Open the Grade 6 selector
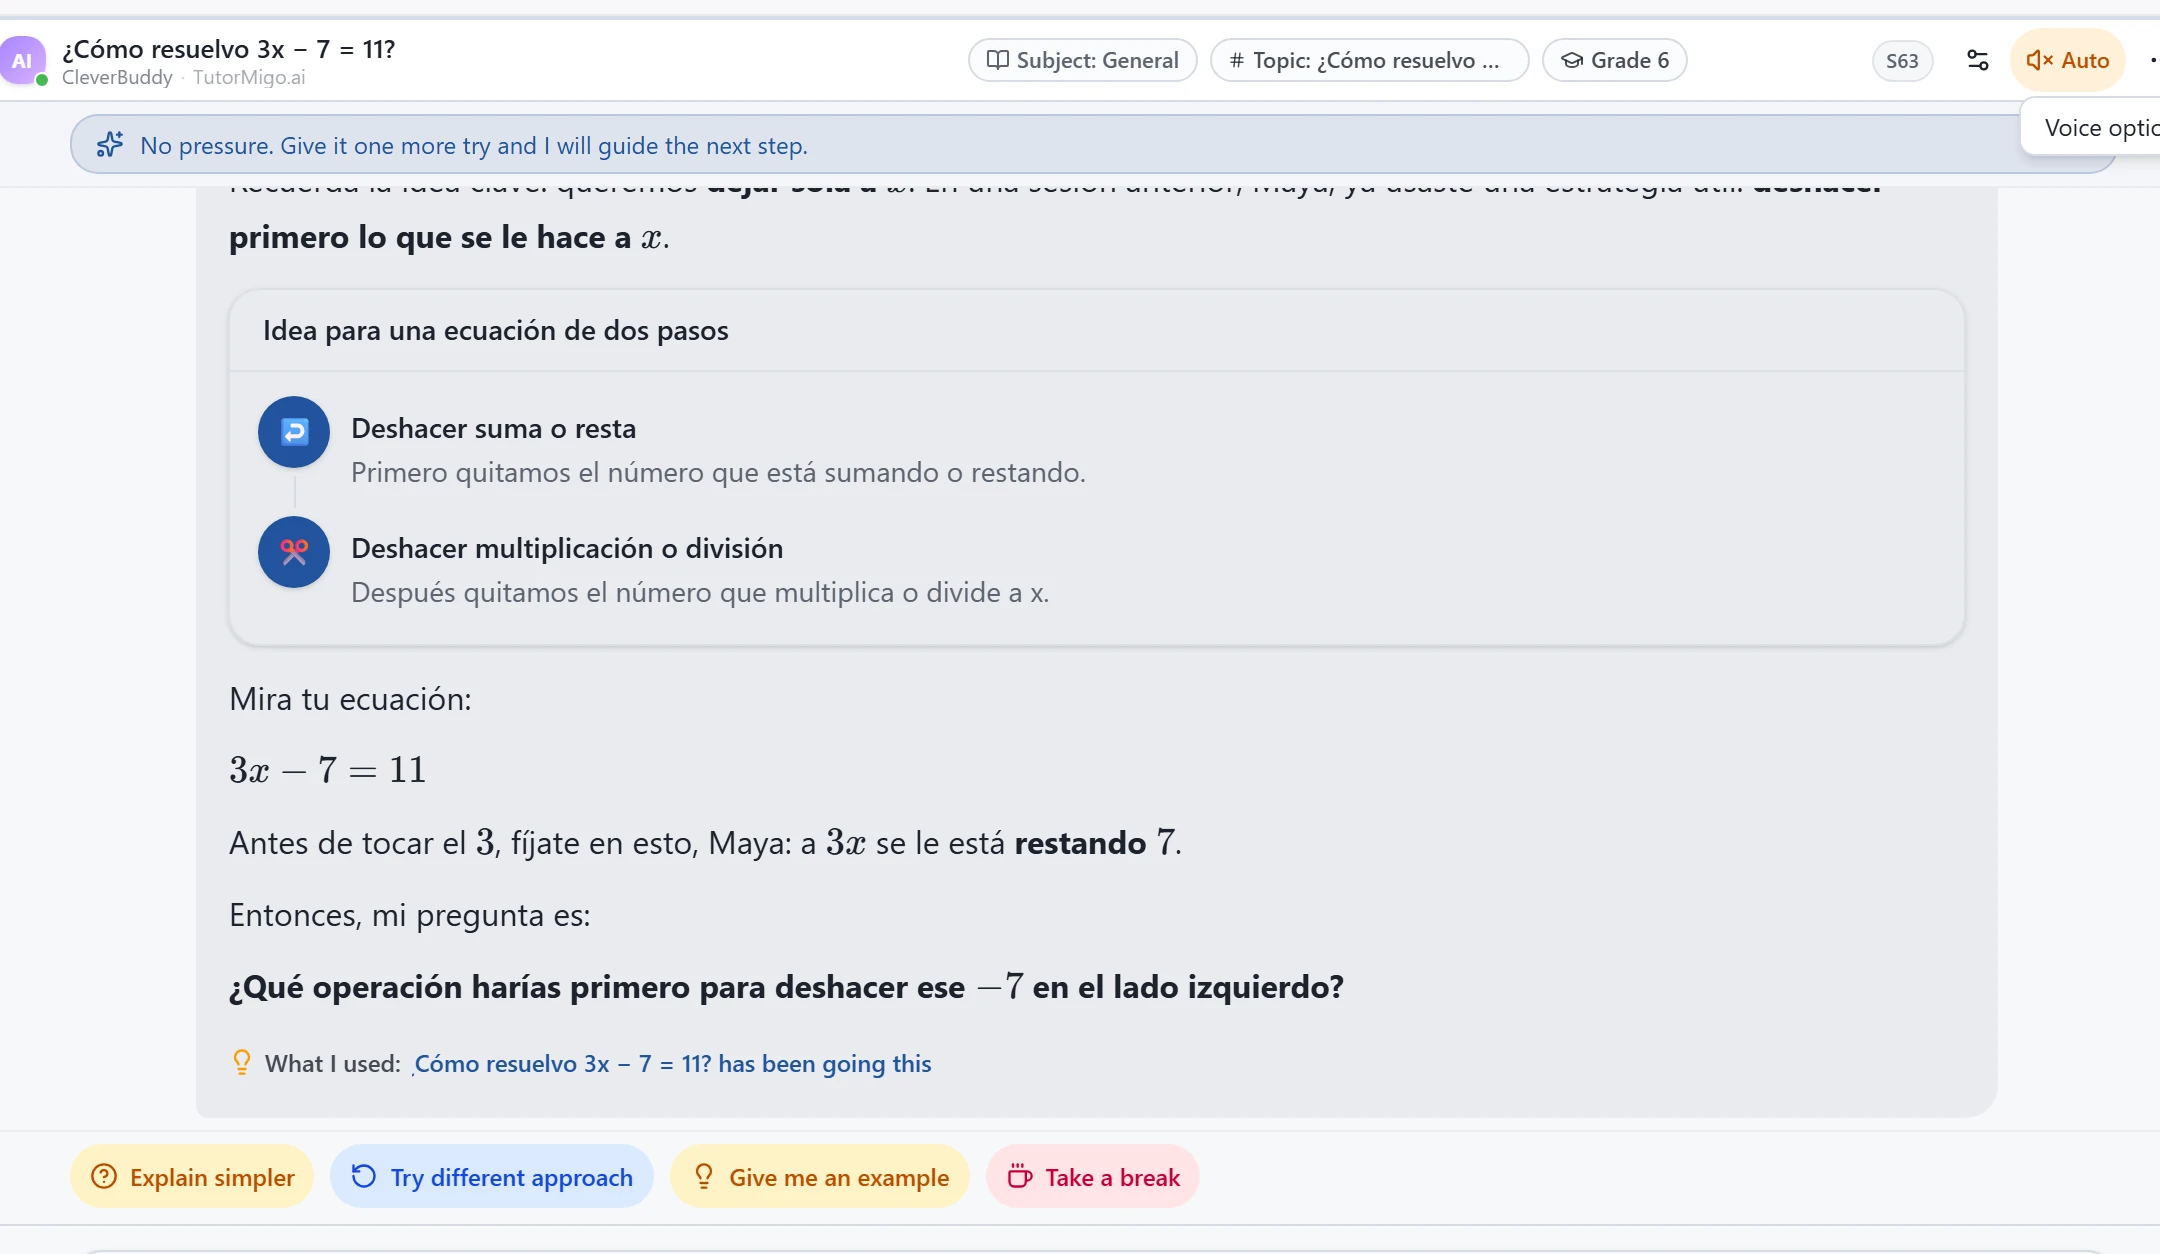 pos(1614,60)
